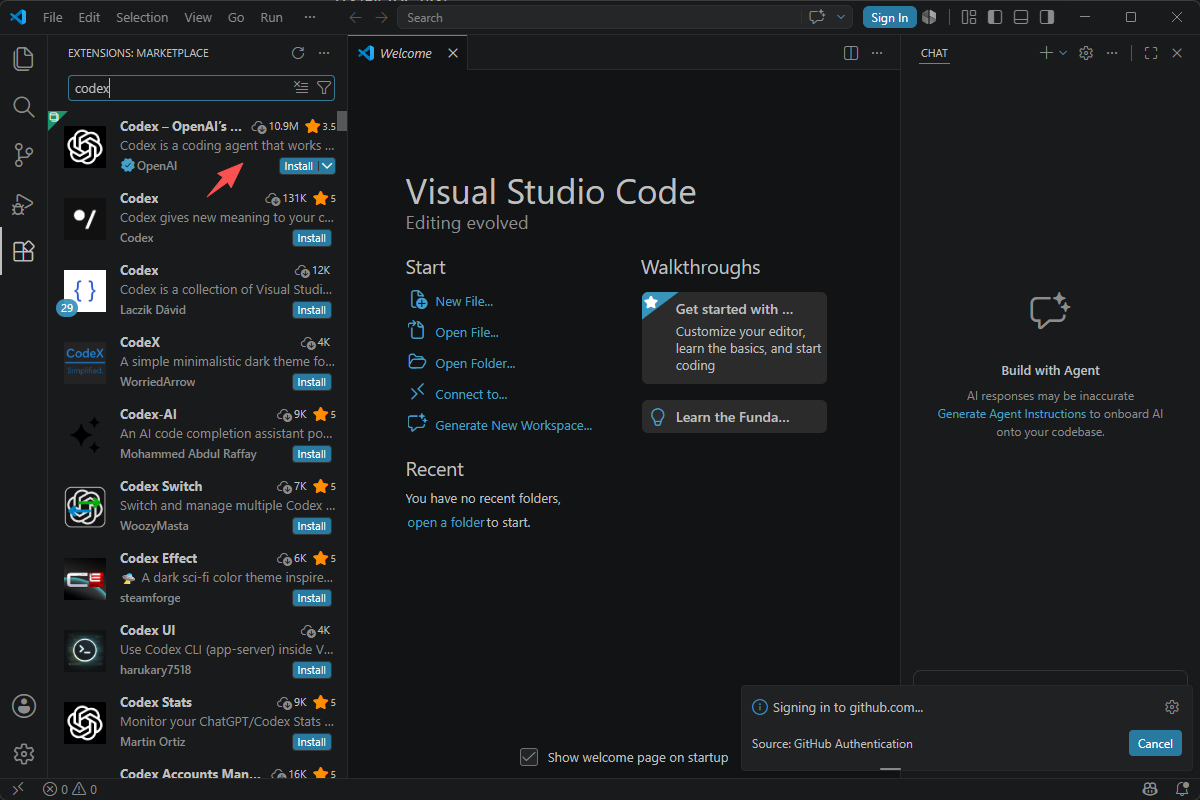Install the Codex Switch extension
This screenshot has width=1200, height=800.
click(312, 526)
